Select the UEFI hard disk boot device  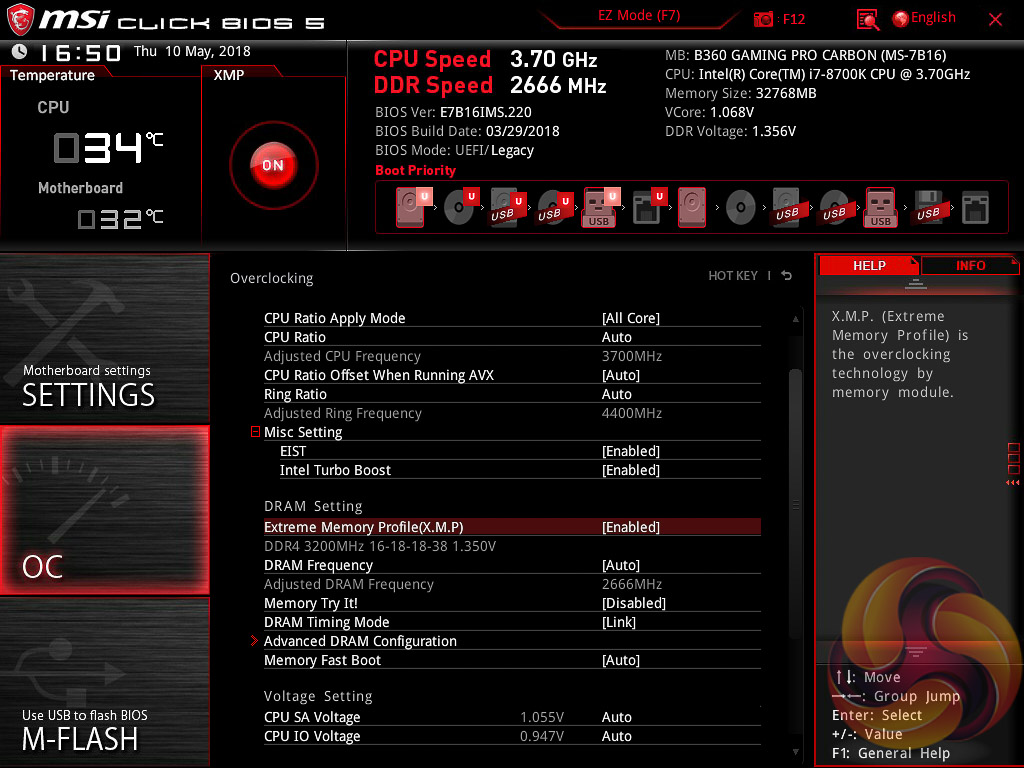[x=414, y=207]
